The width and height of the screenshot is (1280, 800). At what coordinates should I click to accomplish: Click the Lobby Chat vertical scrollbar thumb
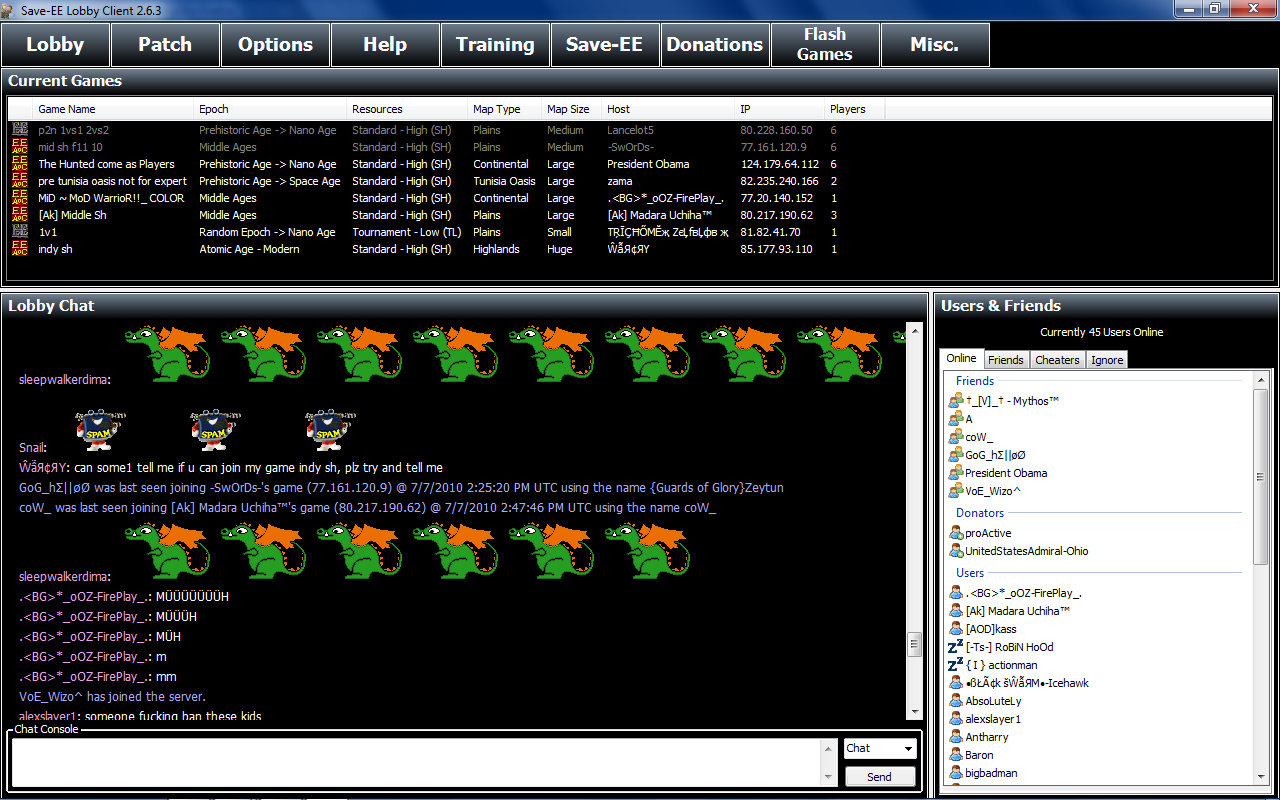coord(914,645)
